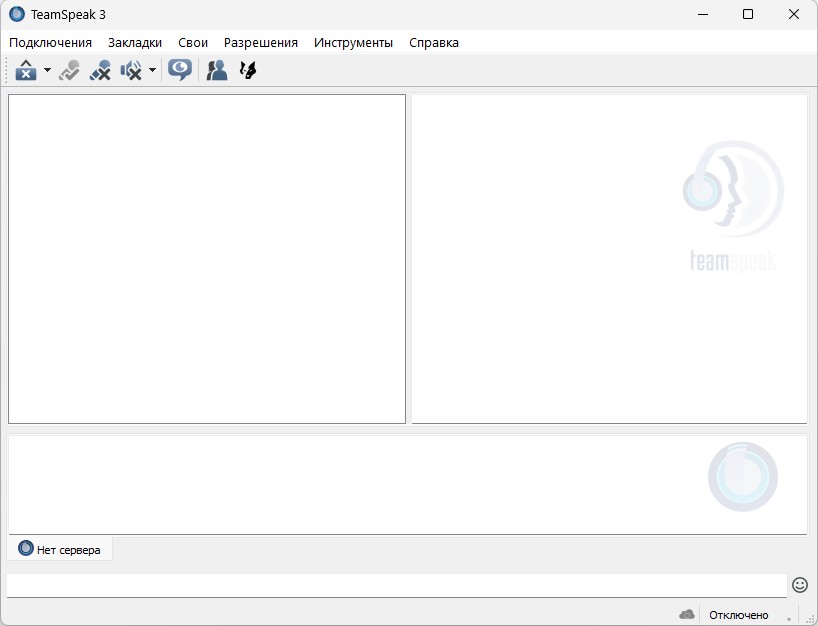Click the TeamSpeak 3 title bar icon

(17, 14)
